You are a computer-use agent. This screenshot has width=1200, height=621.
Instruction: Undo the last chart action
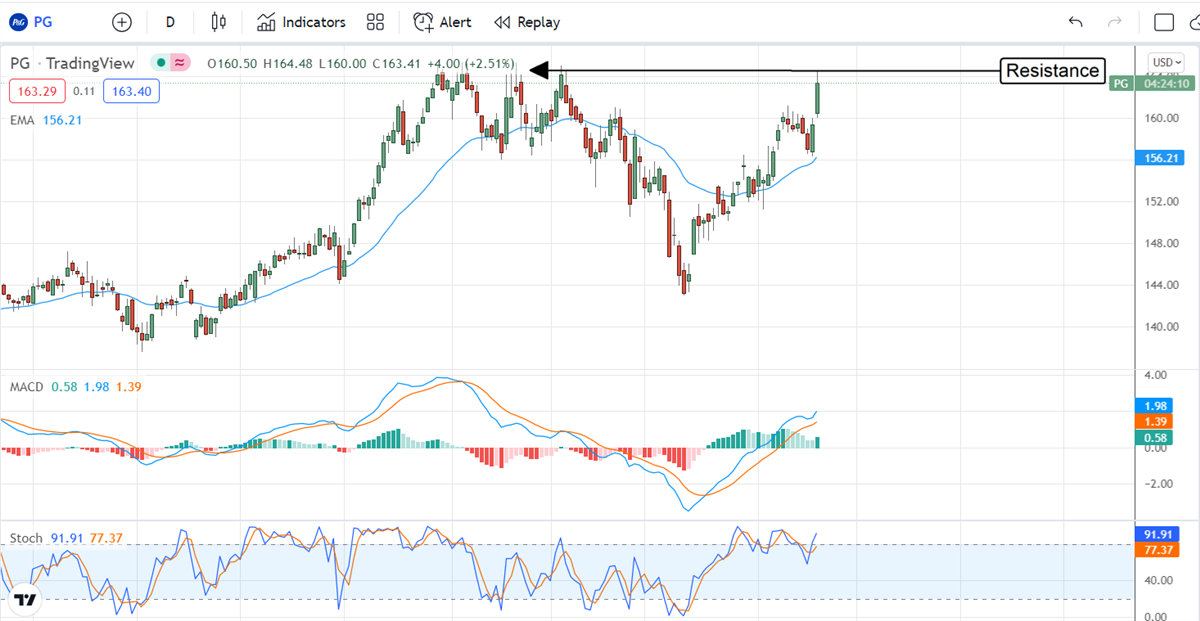(1076, 22)
